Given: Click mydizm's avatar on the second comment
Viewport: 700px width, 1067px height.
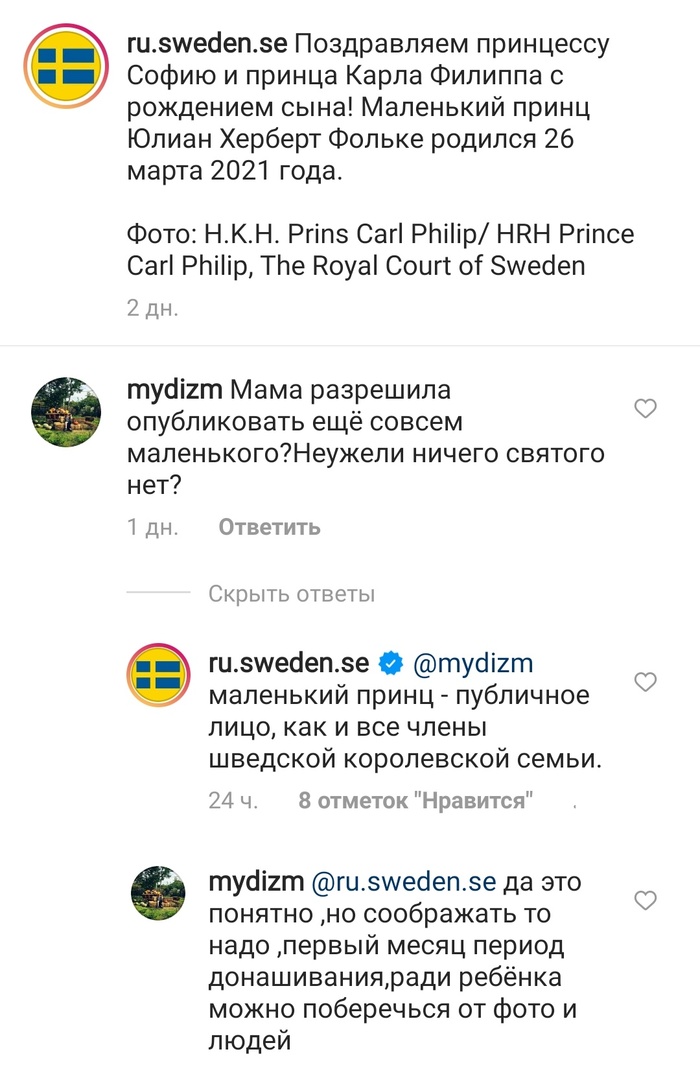Looking at the screenshot, I should point(157,895).
